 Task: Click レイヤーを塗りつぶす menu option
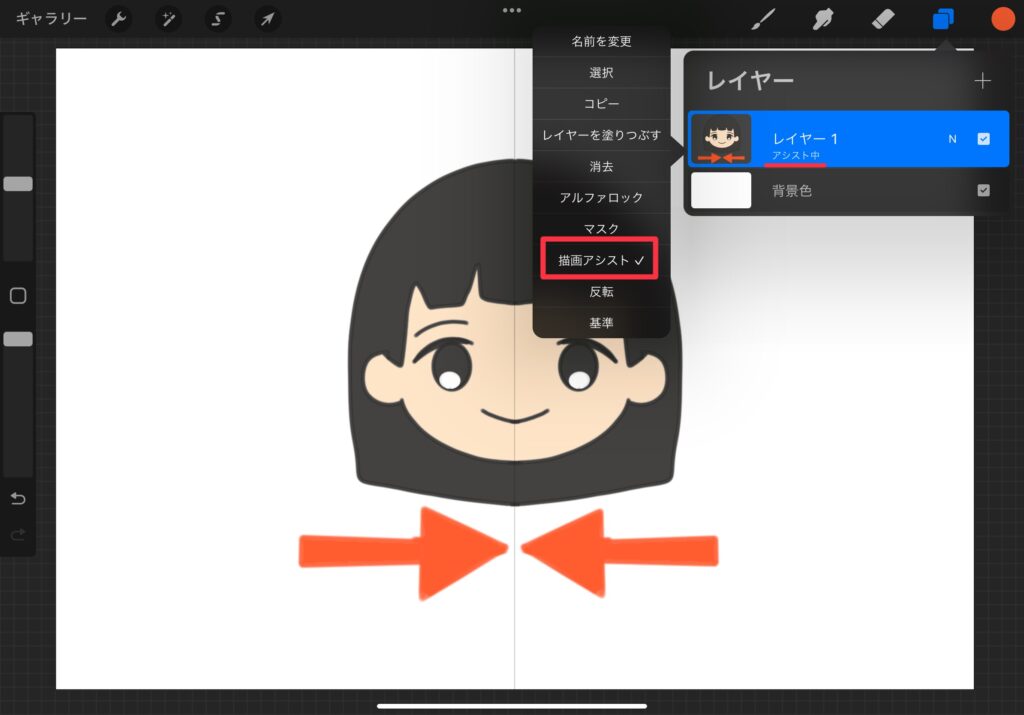601,135
